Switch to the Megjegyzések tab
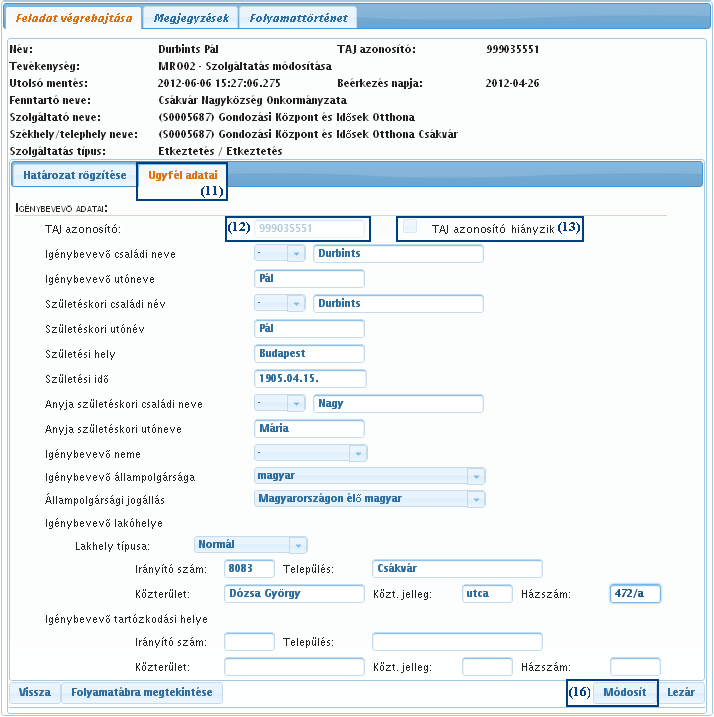Viewport: 714px width, 717px height. click(191, 18)
